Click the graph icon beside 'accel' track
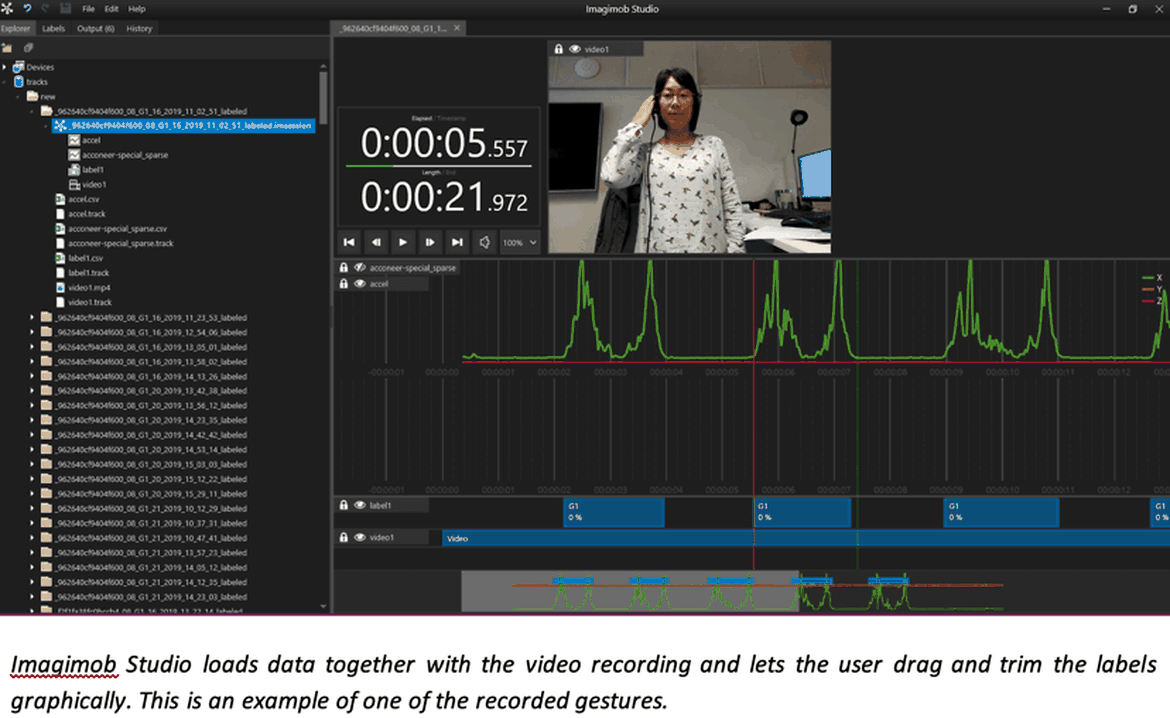Image resolution: width=1170 pixels, height=718 pixels. [74, 140]
